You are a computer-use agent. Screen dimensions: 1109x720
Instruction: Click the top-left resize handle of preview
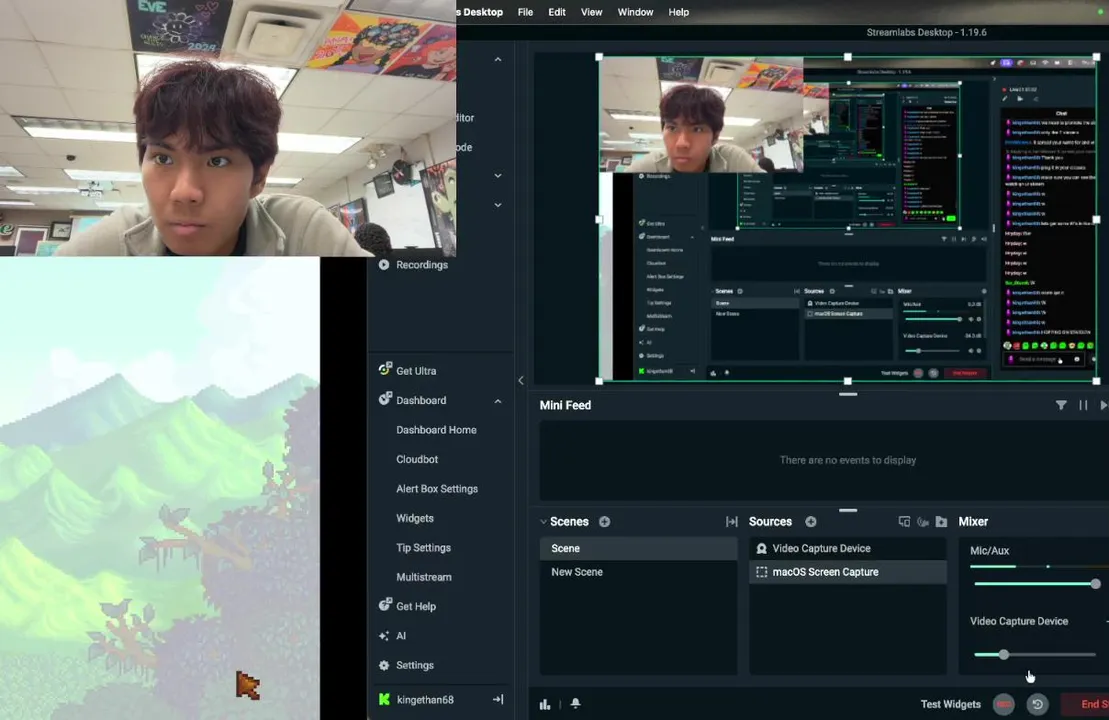click(x=600, y=57)
